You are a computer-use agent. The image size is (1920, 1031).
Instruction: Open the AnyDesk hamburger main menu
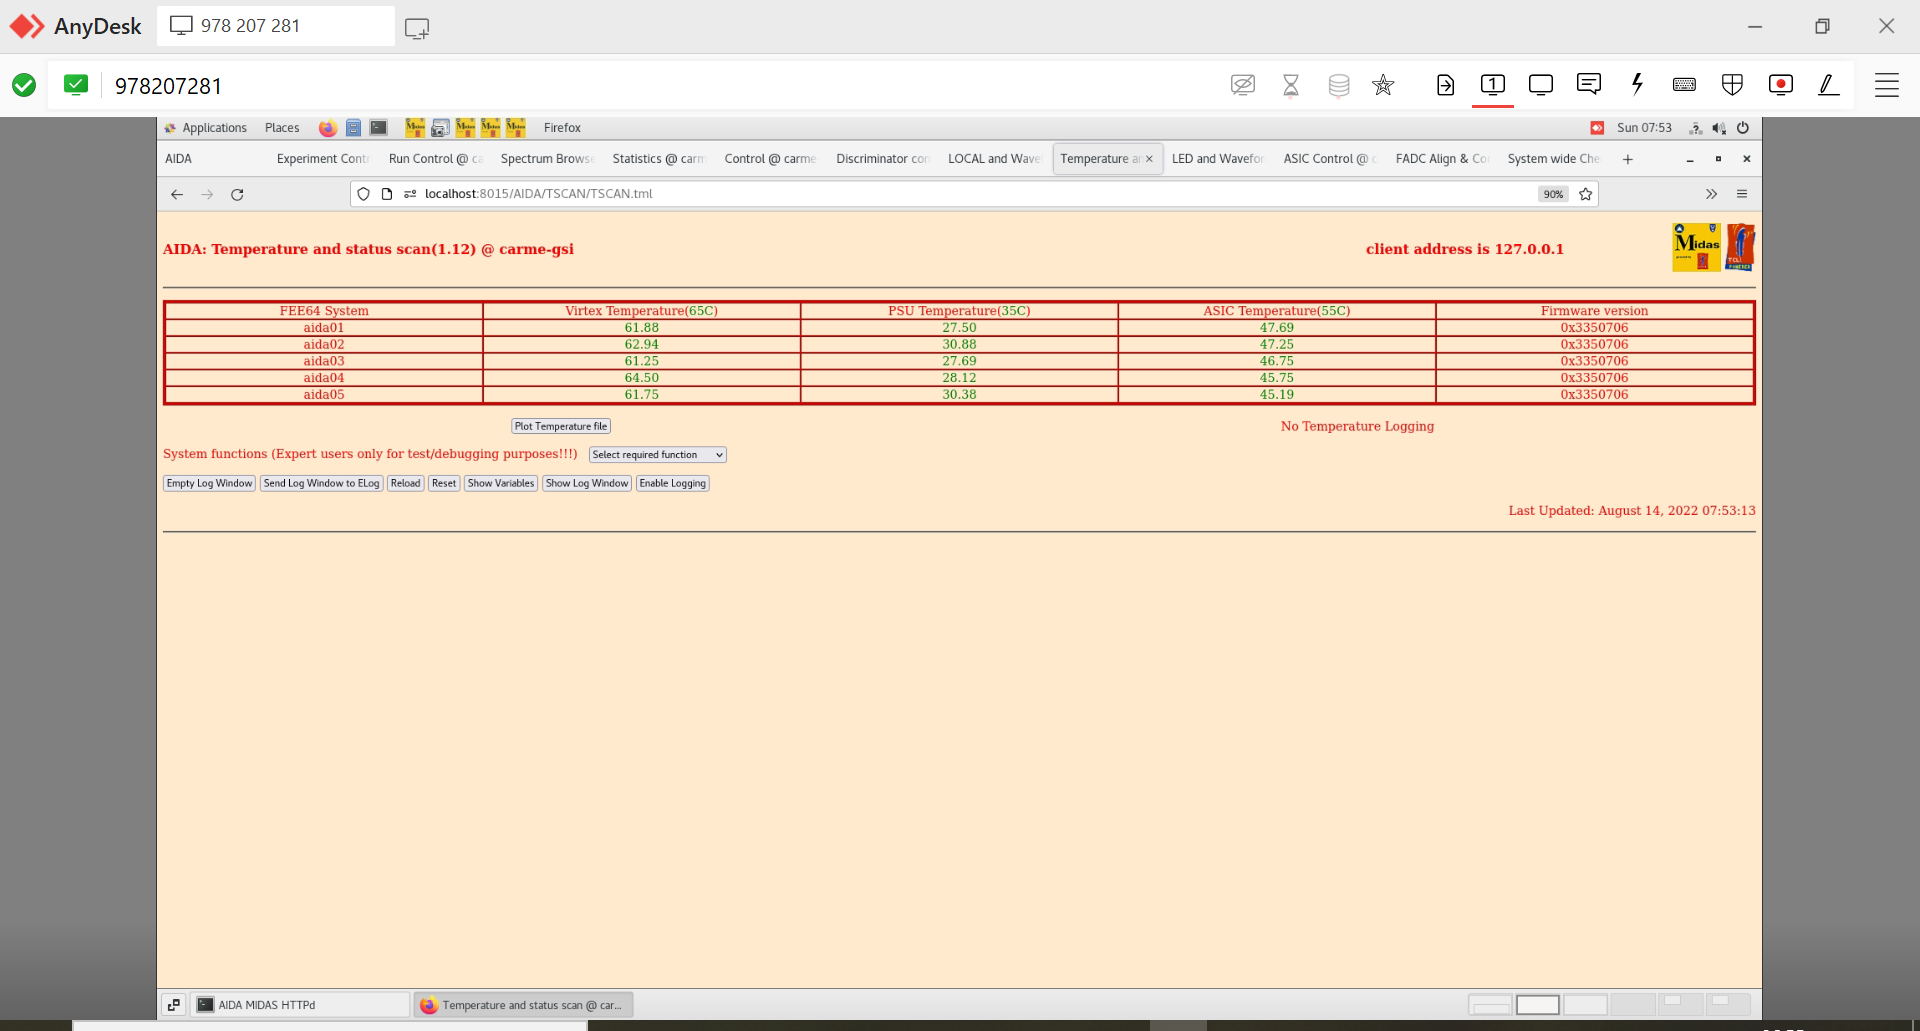tap(1886, 85)
